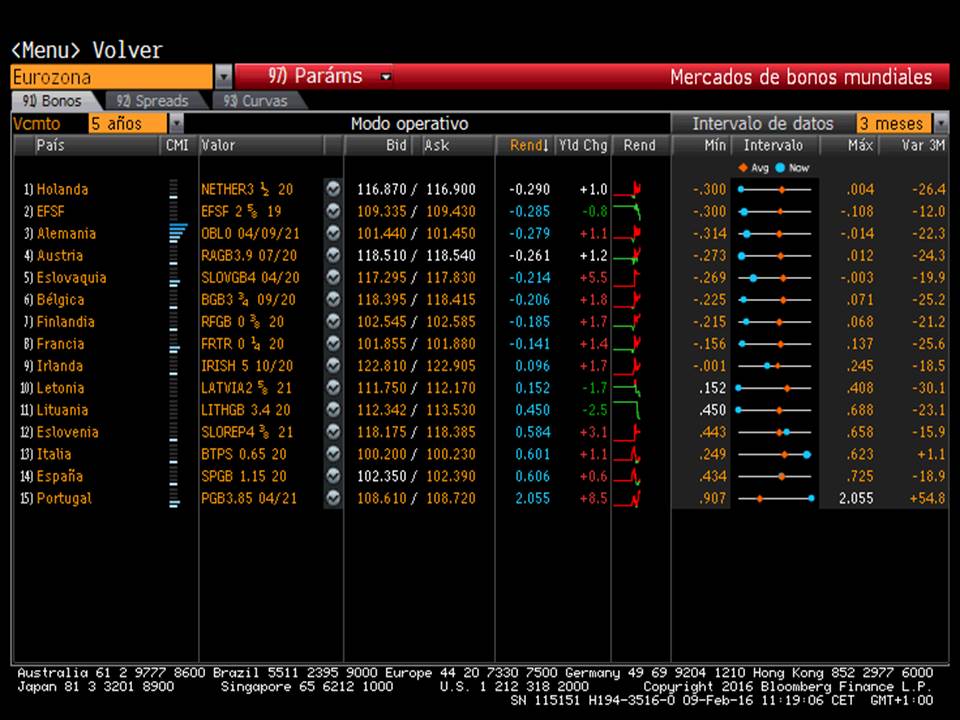Click the Eurozona selection field
Screen dimensions: 960x720
pyautogui.click(x=111, y=77)
